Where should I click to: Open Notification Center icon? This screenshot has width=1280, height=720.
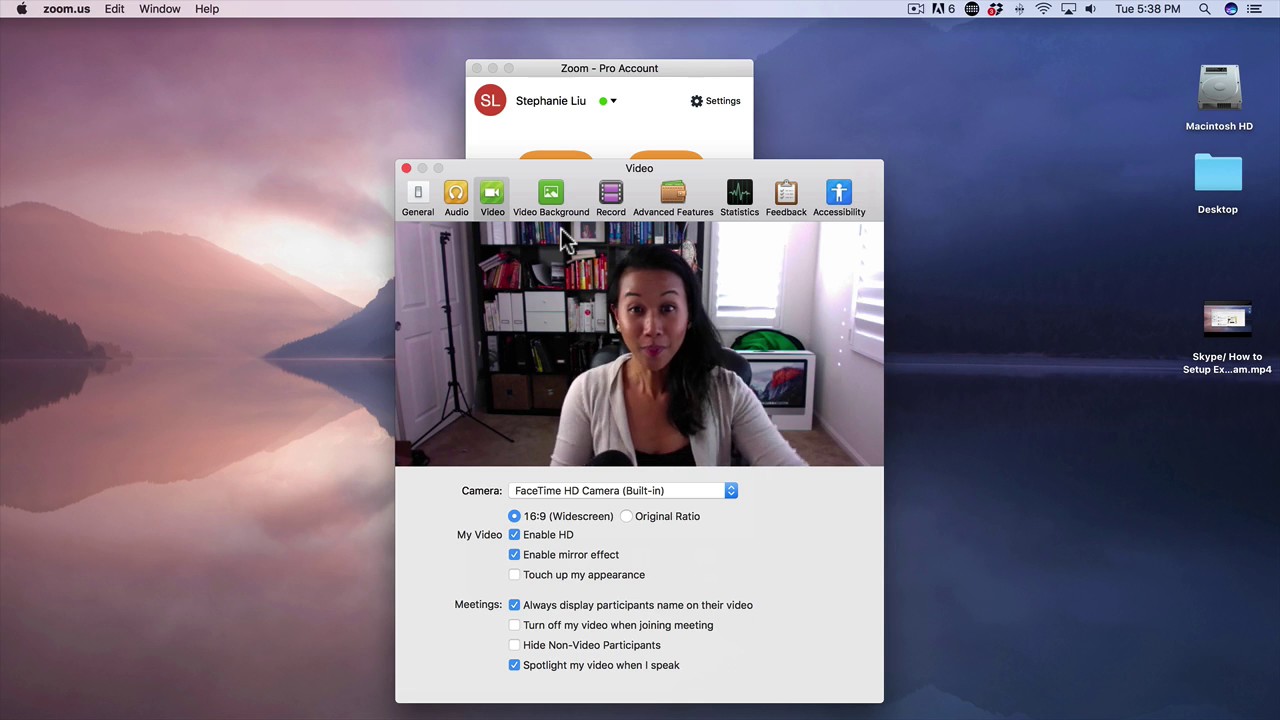[x=1255, y=9]
